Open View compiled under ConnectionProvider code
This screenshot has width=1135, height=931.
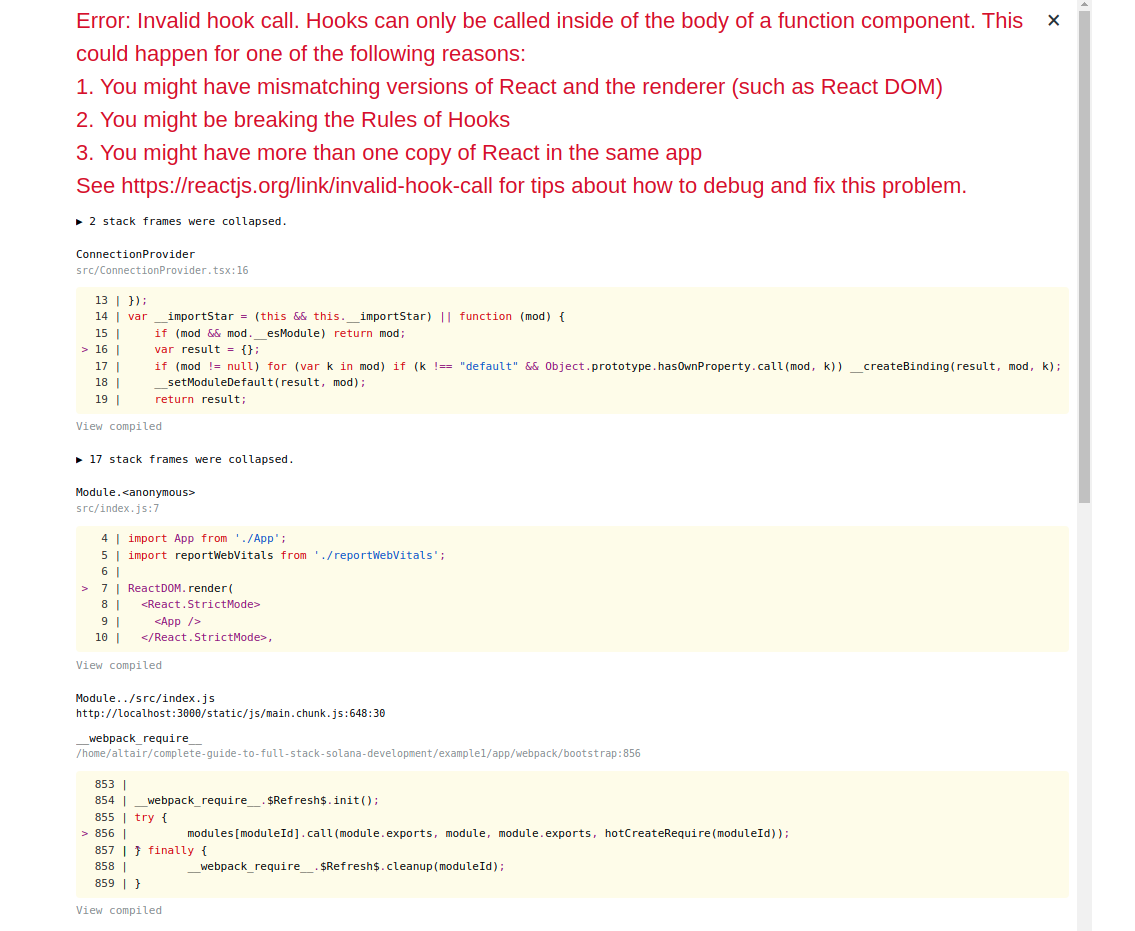119,426
